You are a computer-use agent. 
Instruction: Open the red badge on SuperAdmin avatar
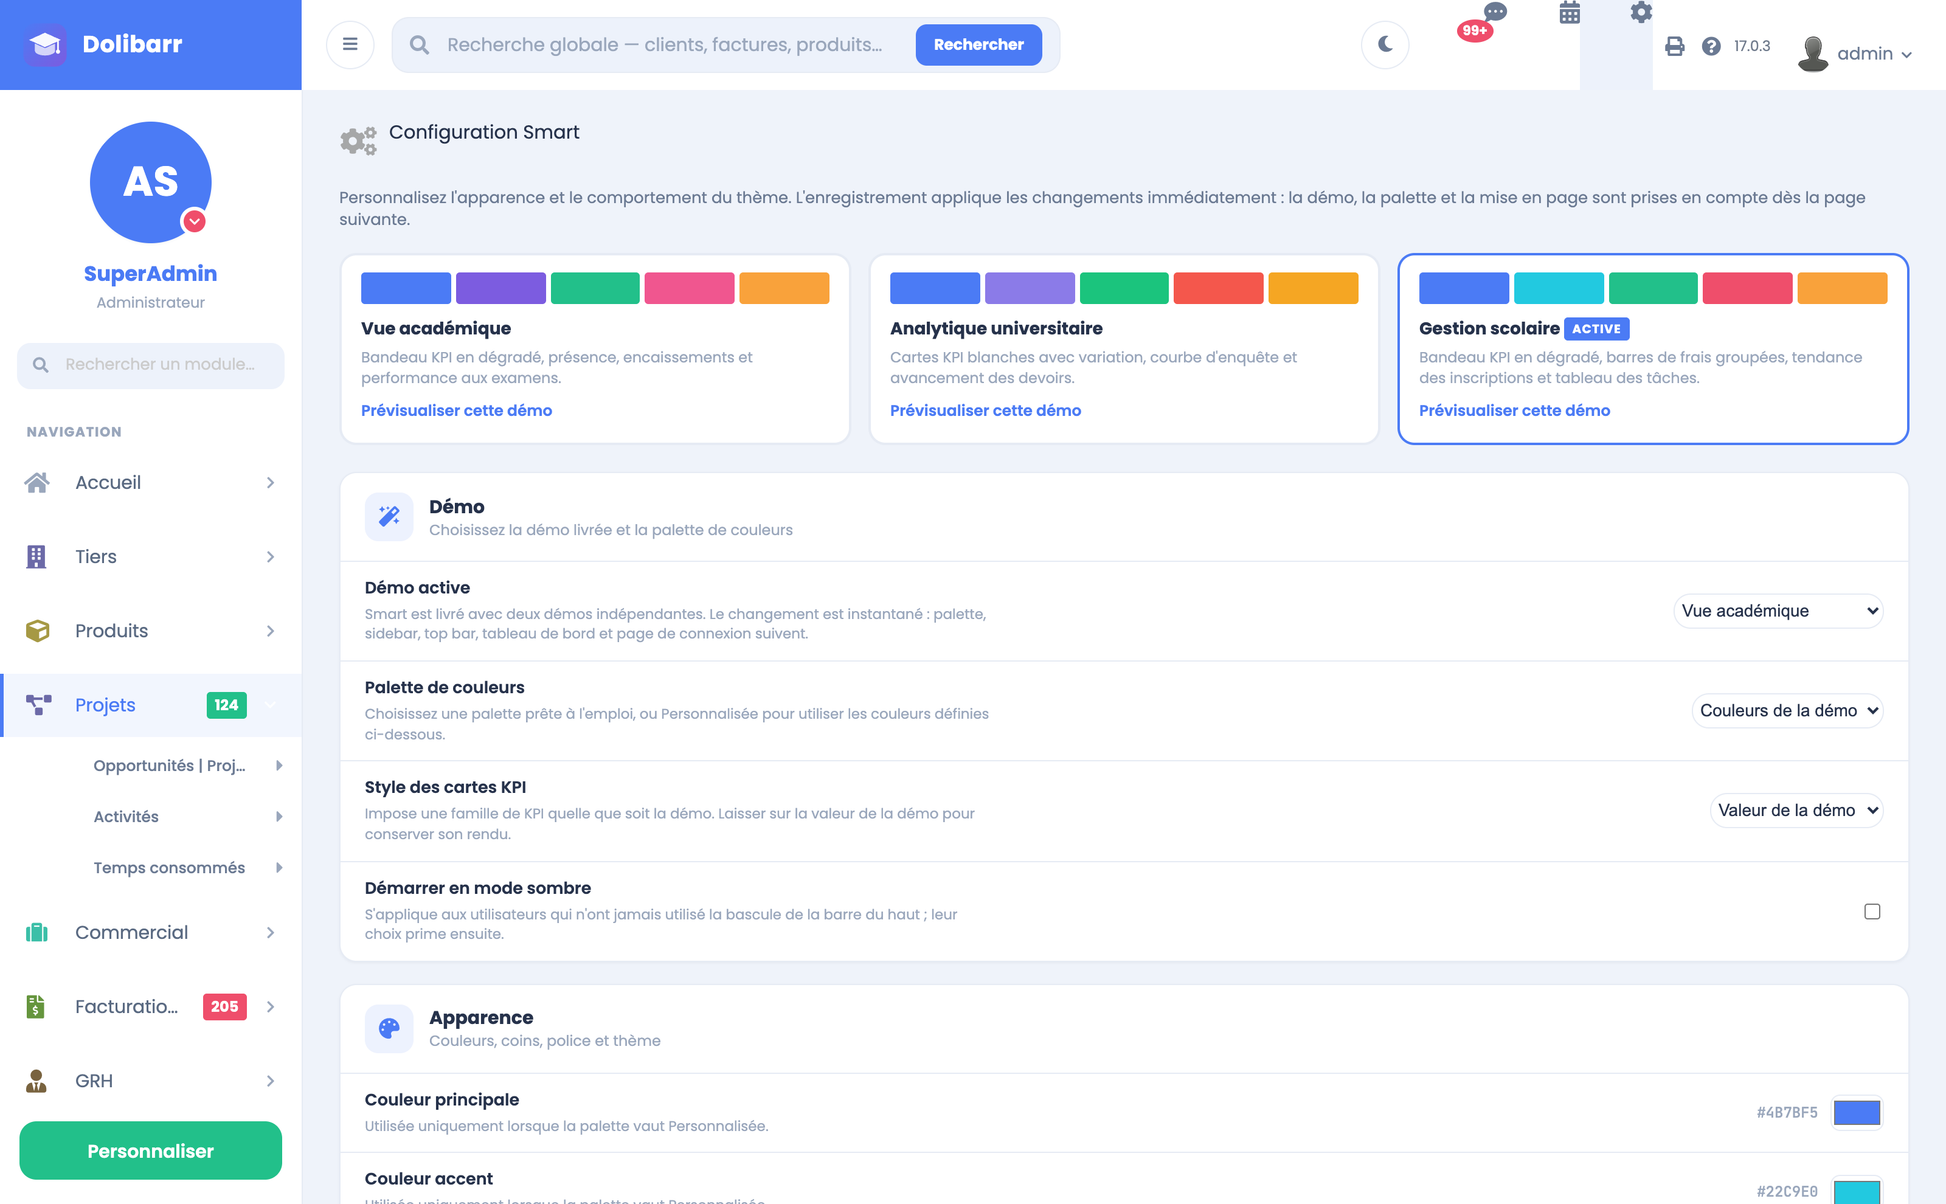click(x=194, y=221)
